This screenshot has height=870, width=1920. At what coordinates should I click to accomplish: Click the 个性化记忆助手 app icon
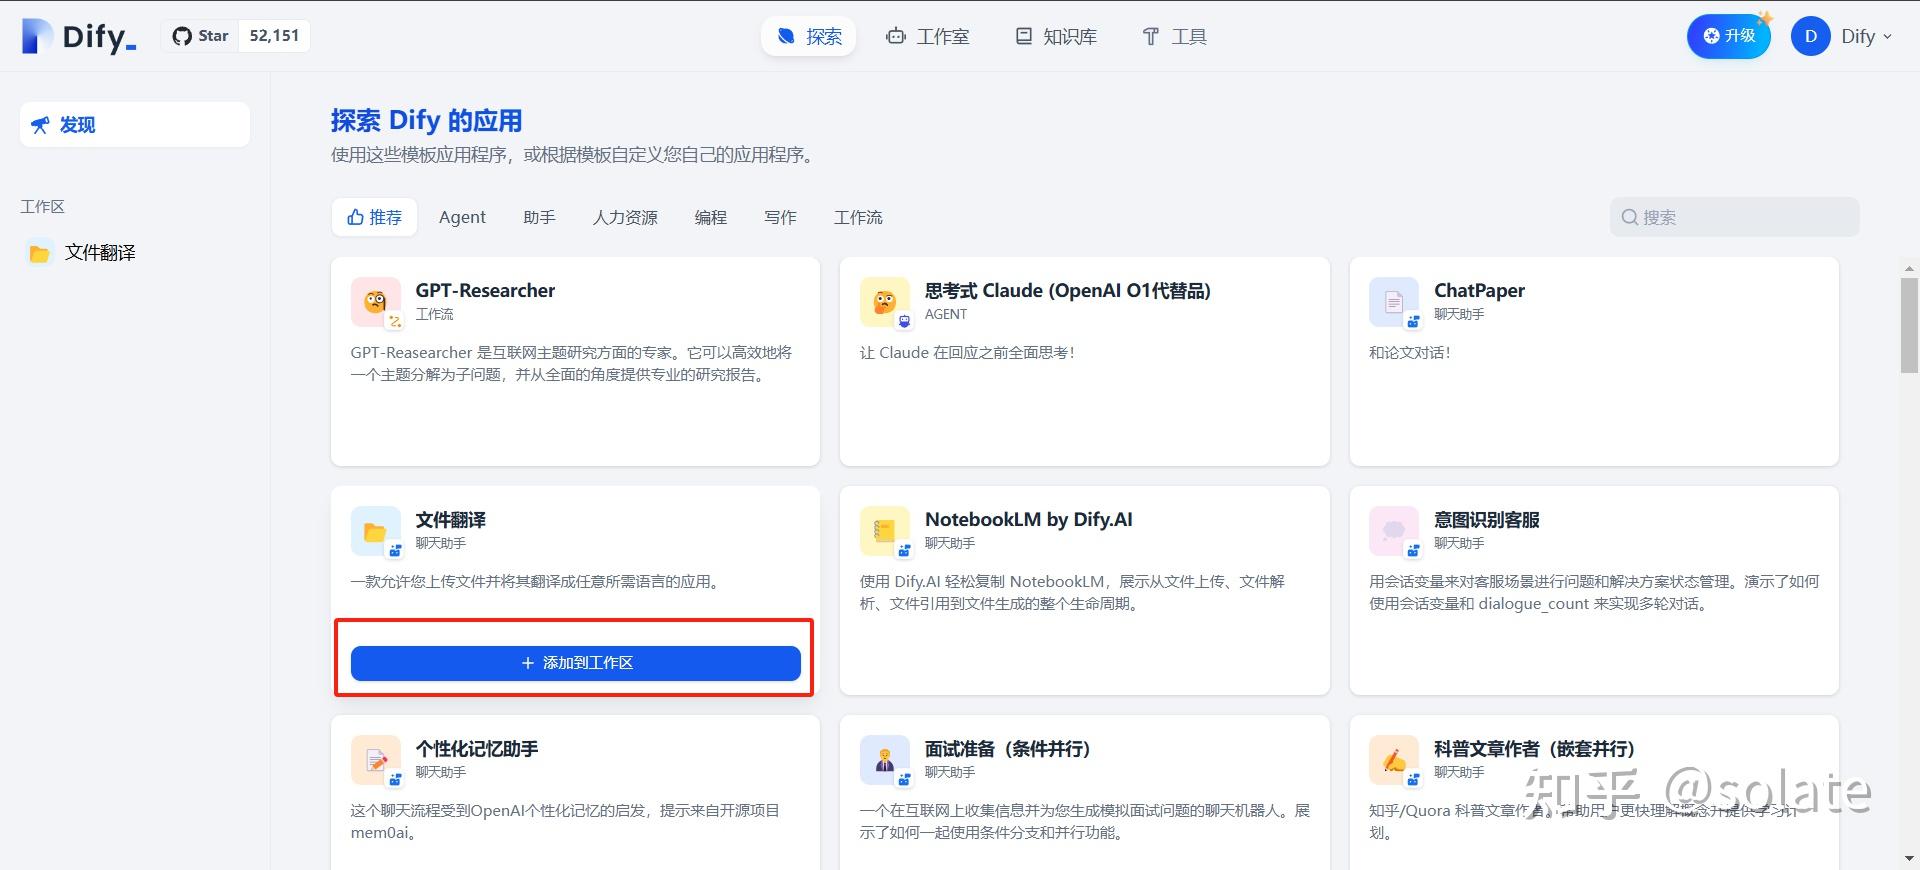(376, 760)
